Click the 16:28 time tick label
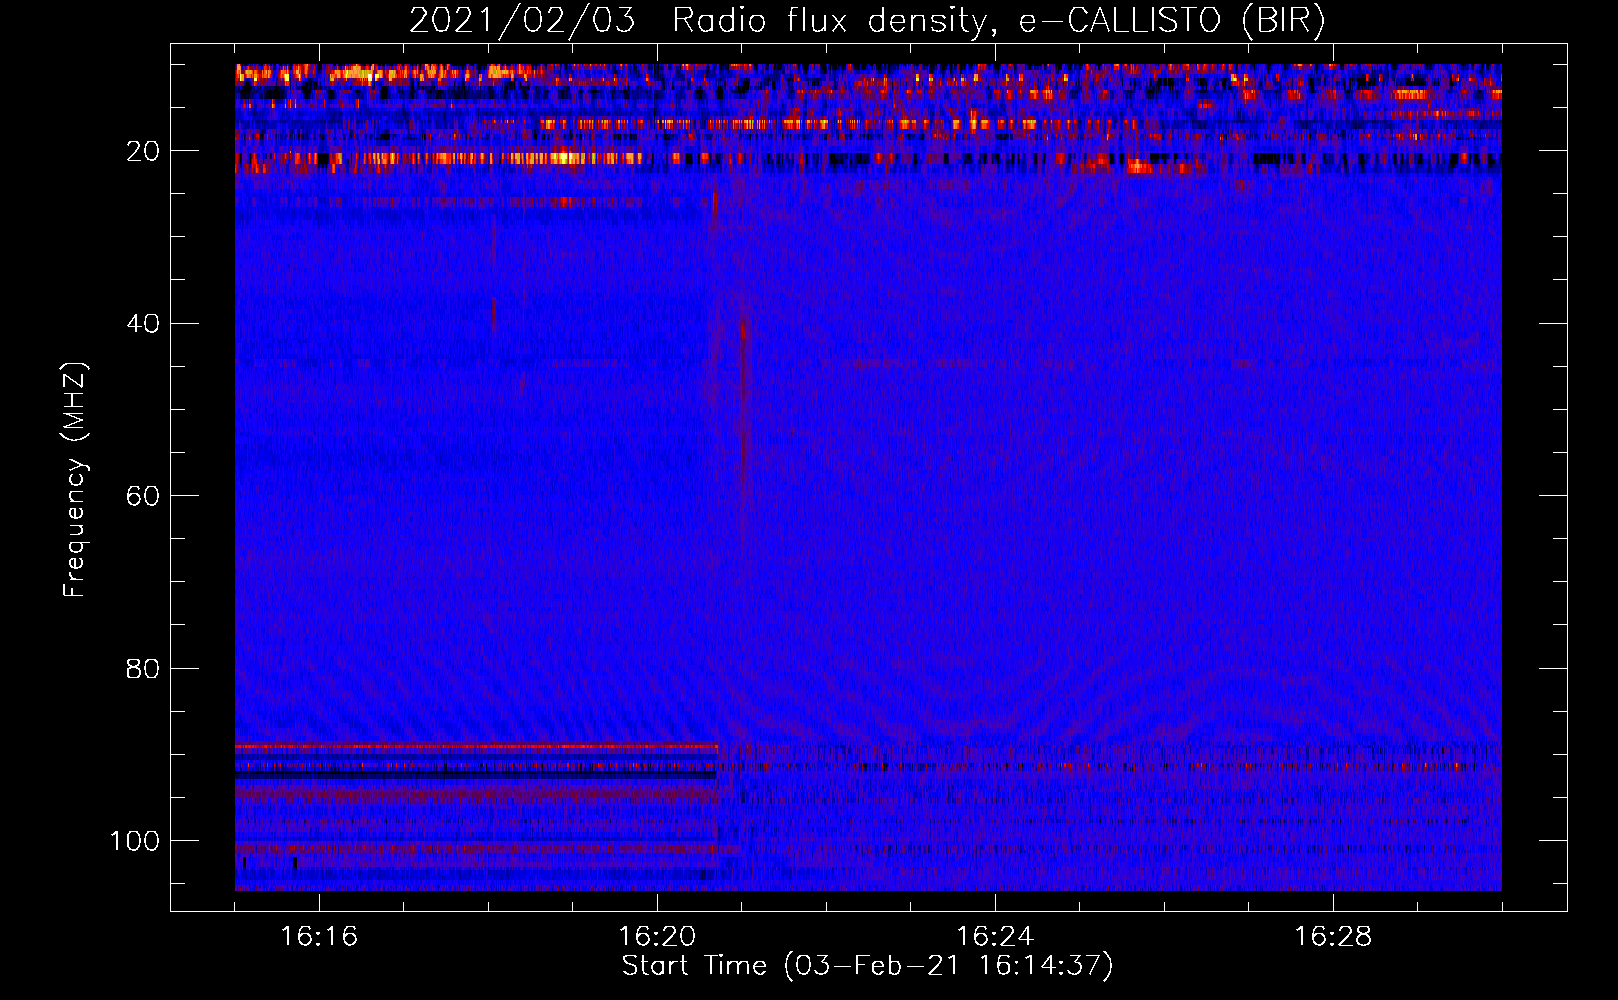 (1333, 937)
